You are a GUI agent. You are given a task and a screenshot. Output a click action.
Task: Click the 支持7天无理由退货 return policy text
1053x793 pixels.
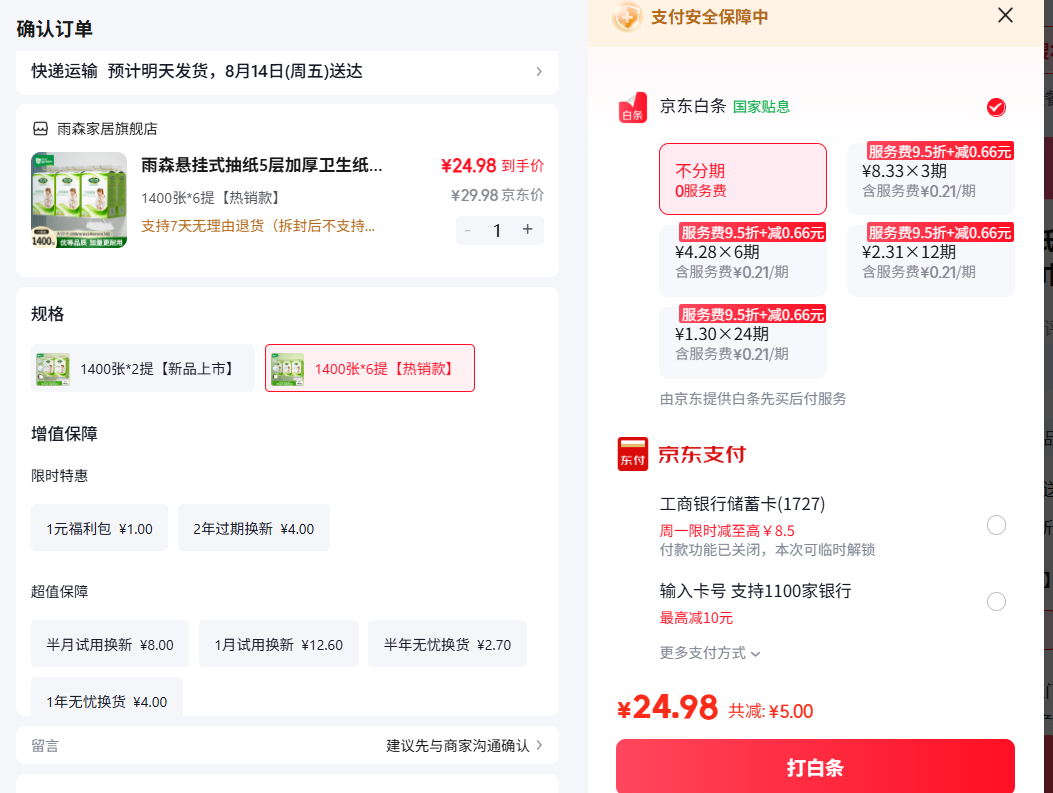pyautogui.click(x=258, y=226)
